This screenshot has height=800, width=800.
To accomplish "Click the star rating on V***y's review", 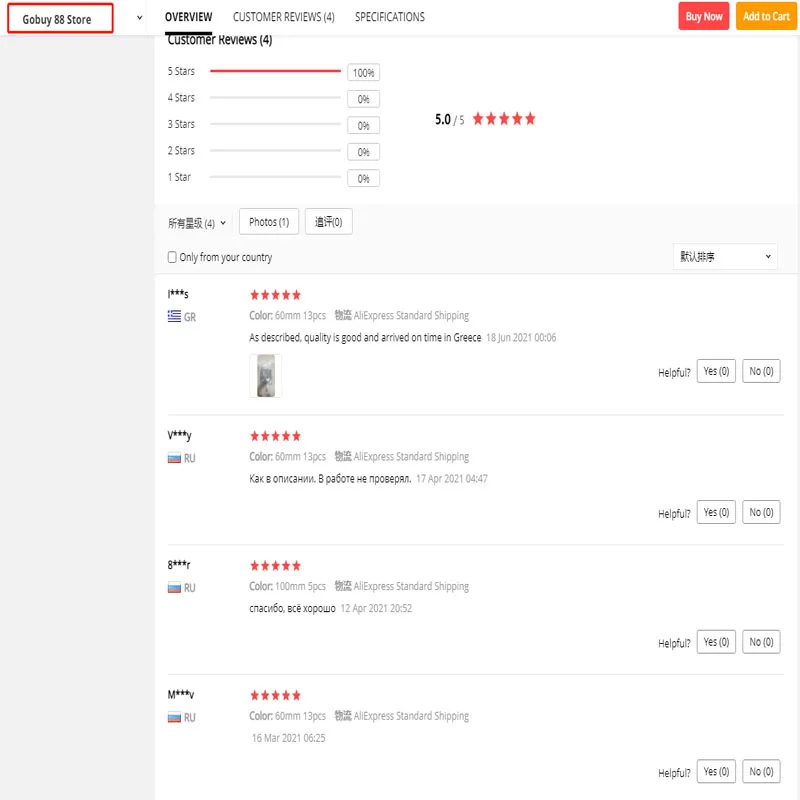I will [x=275, y=436].
